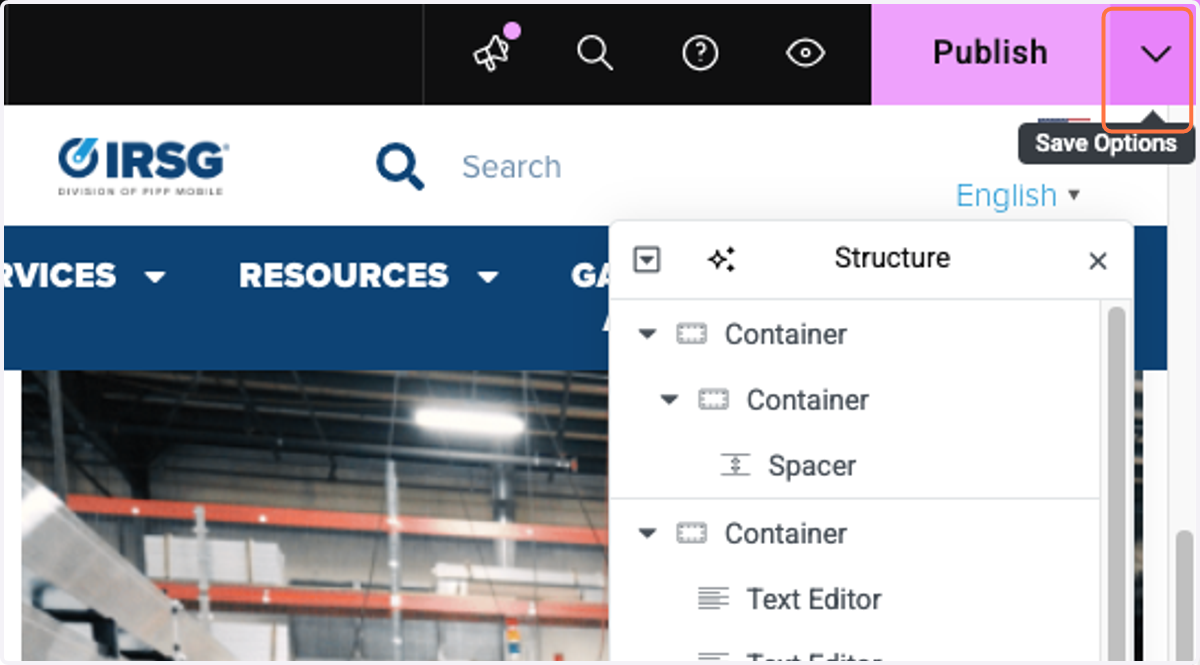Collapse the first Container in Structure
This screenshot has width=1200, height=665.
click(648, 334)
